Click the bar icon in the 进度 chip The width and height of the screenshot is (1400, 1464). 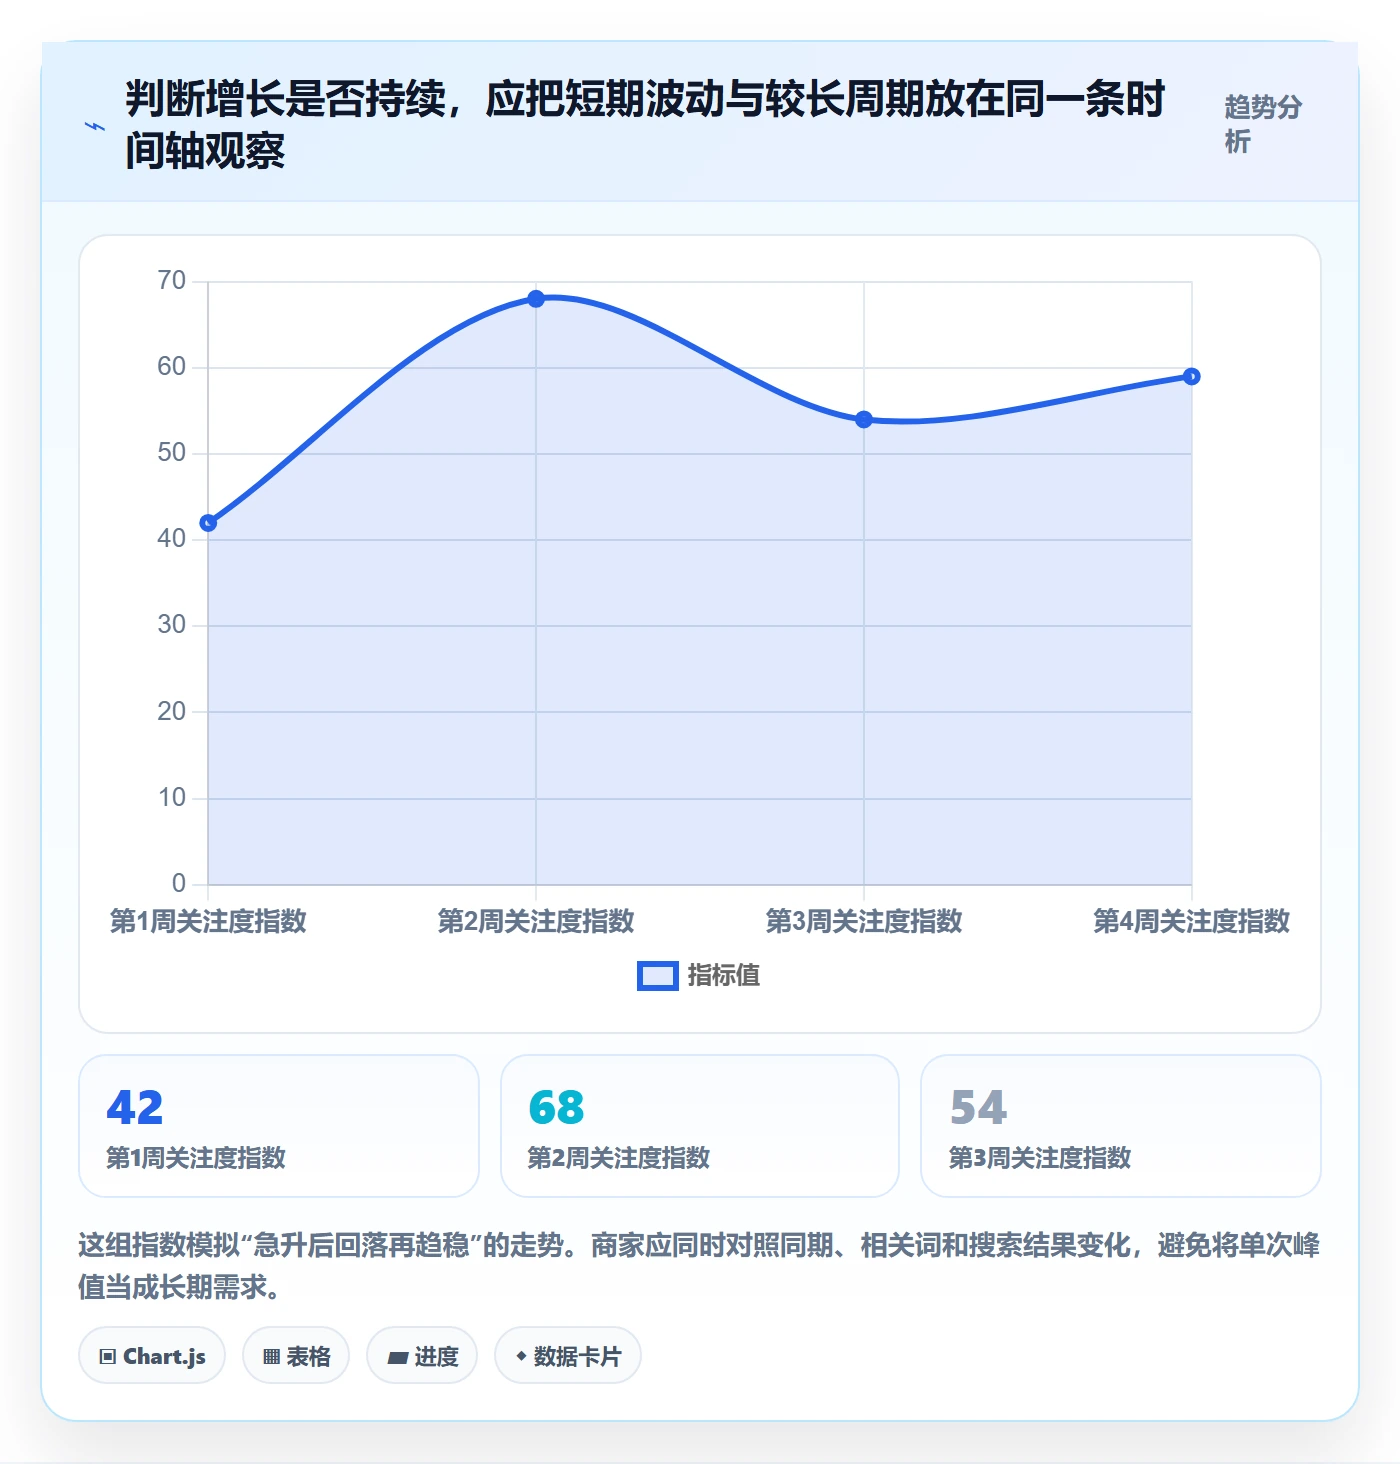tap(398, 1357)
